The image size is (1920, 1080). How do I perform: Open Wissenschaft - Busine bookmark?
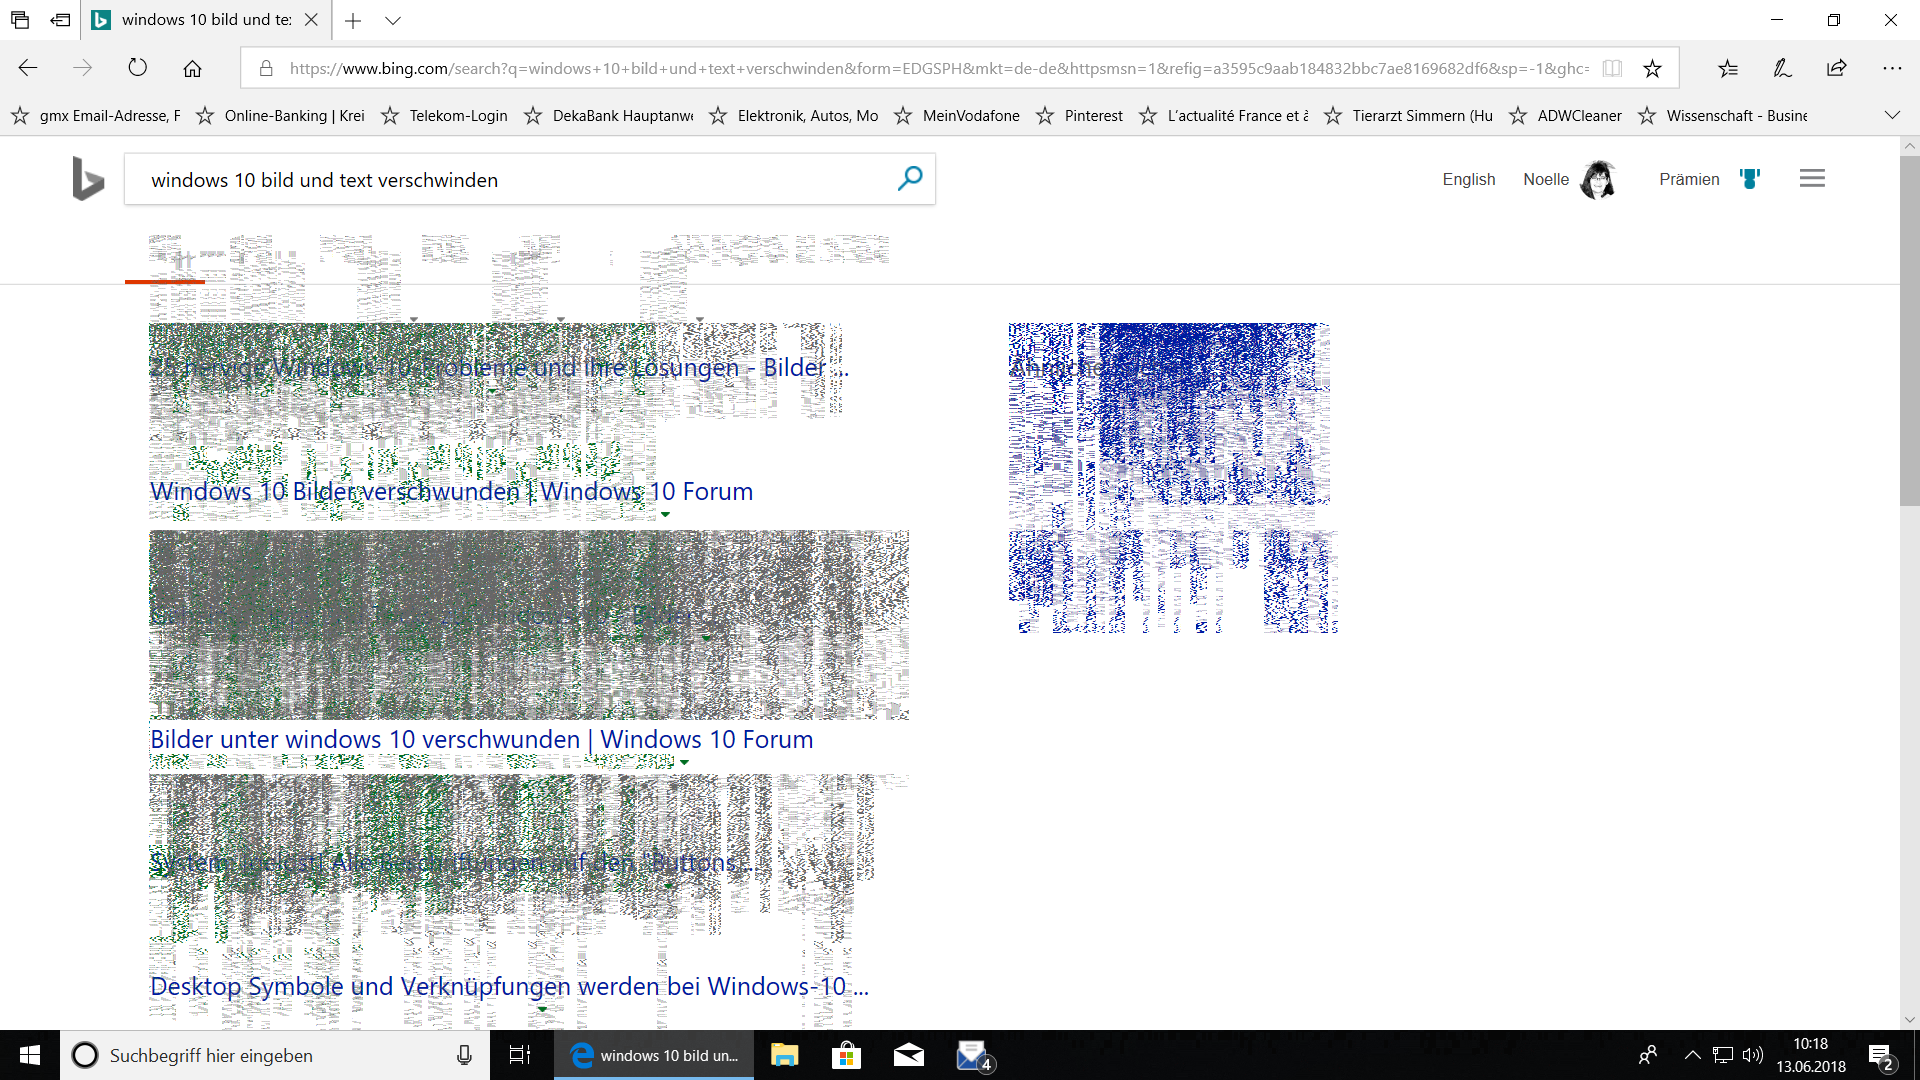coord(1722,116)
